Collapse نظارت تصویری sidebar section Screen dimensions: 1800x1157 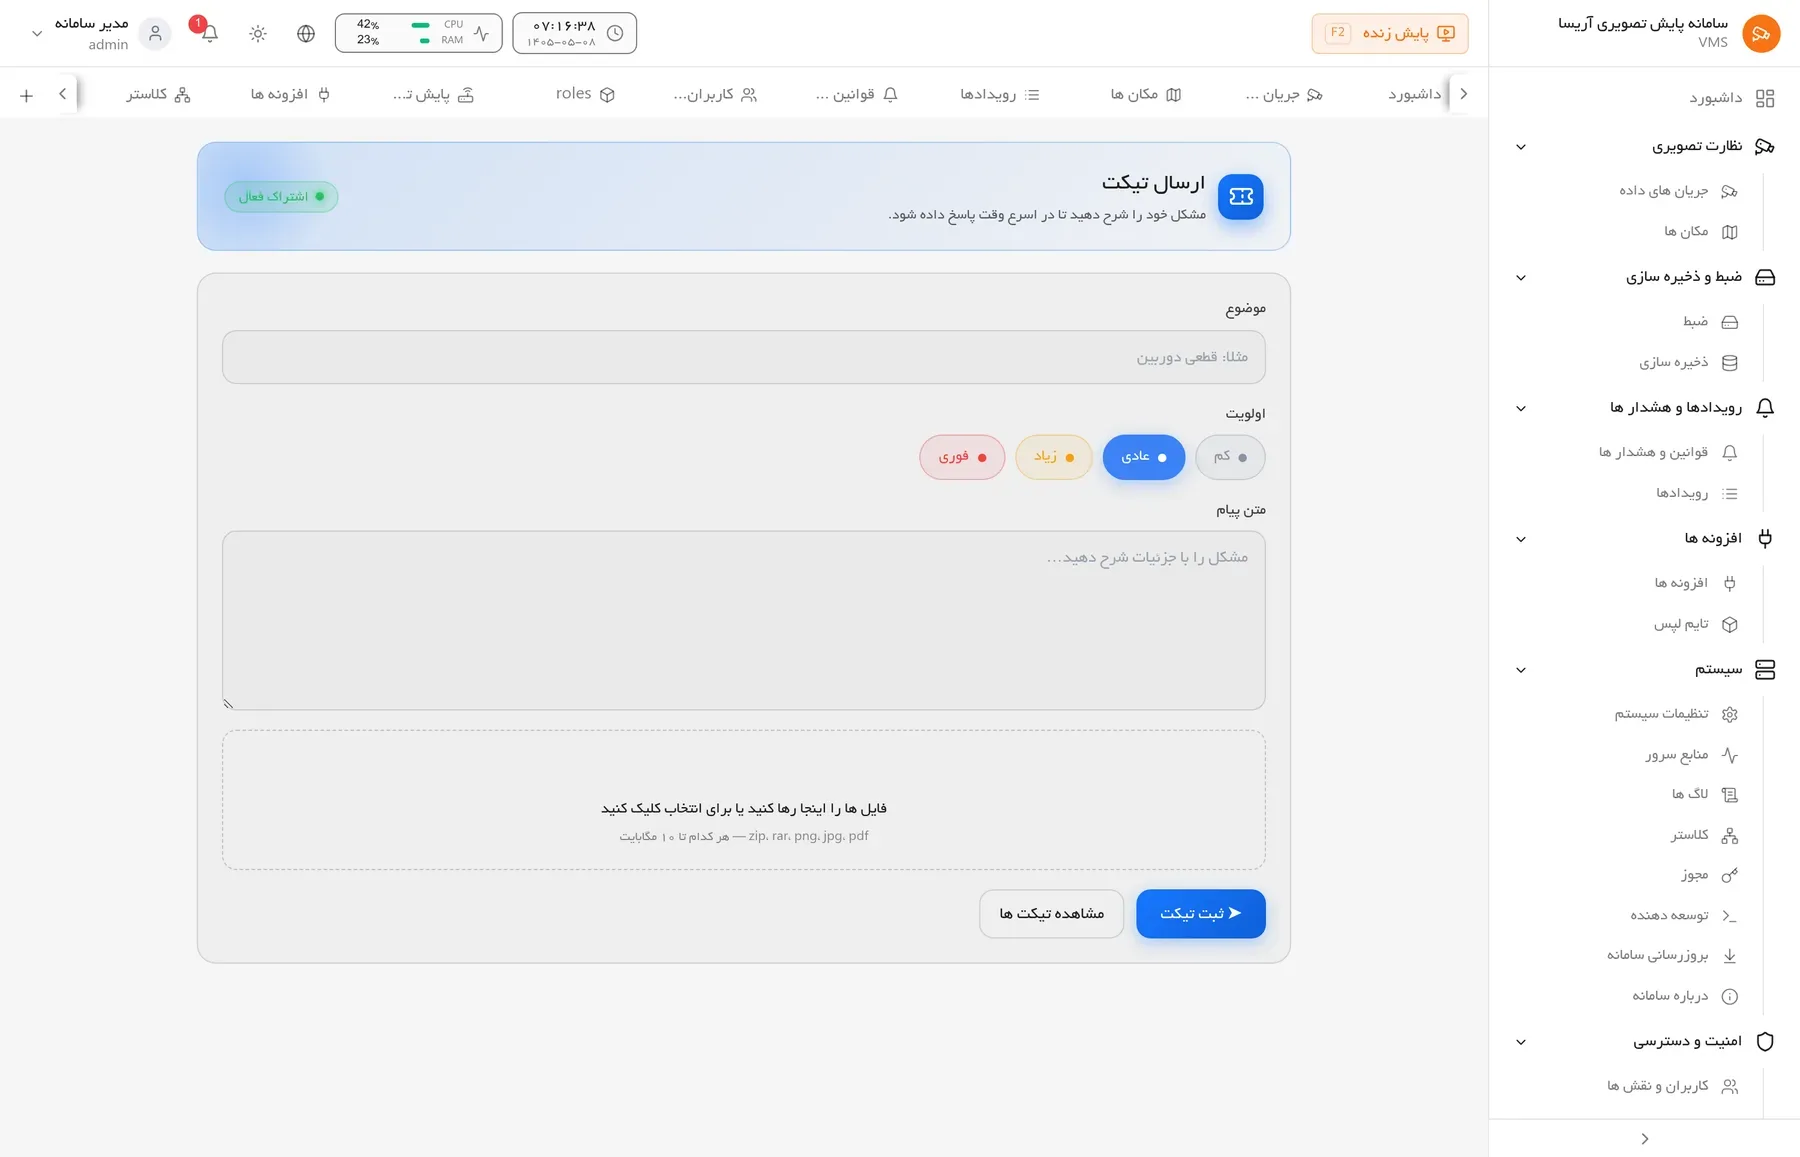click(1521, 147)
